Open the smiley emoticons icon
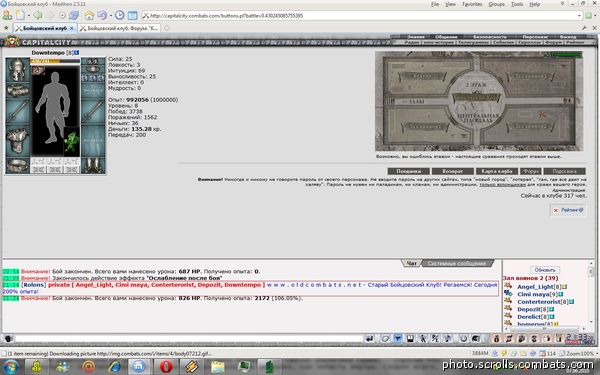The width and height of the screenshot is (600, 375). coord(463,339)
